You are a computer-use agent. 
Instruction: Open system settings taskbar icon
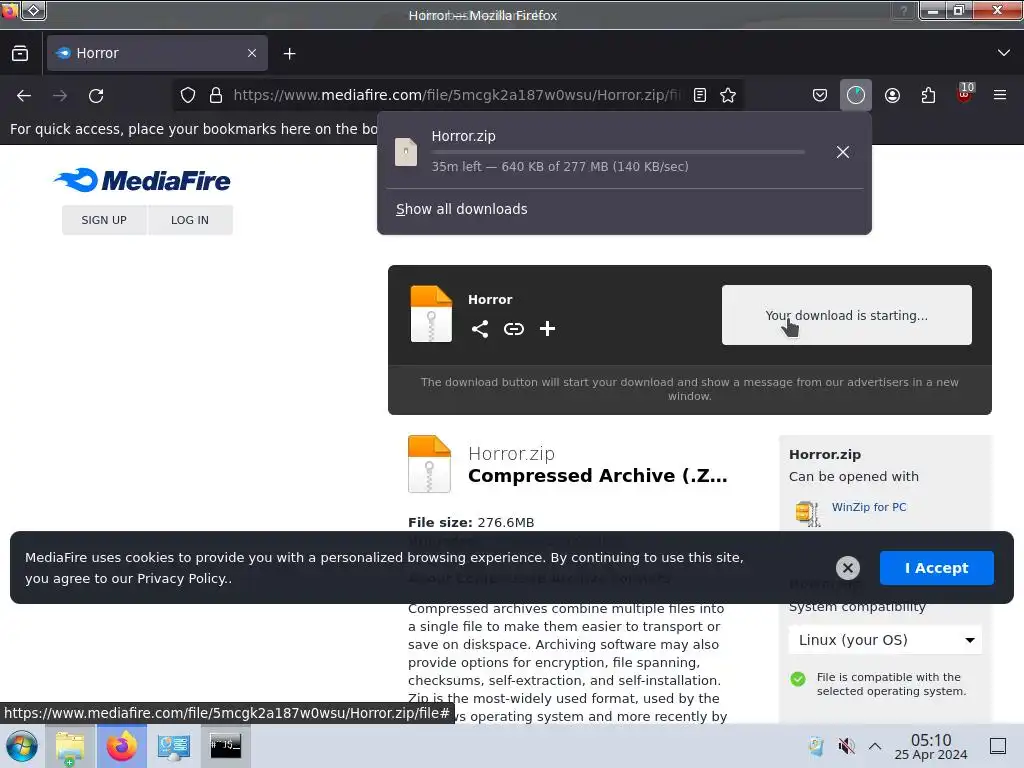point(174,746)
